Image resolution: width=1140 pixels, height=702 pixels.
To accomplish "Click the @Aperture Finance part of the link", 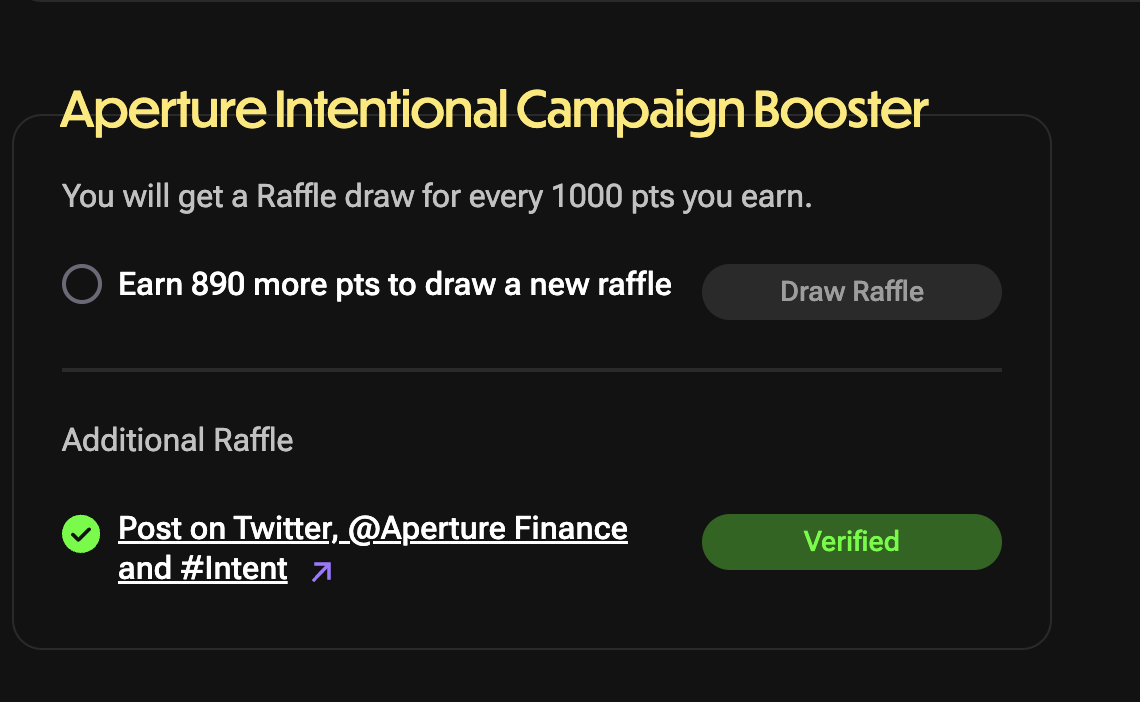I will point(488,528).
